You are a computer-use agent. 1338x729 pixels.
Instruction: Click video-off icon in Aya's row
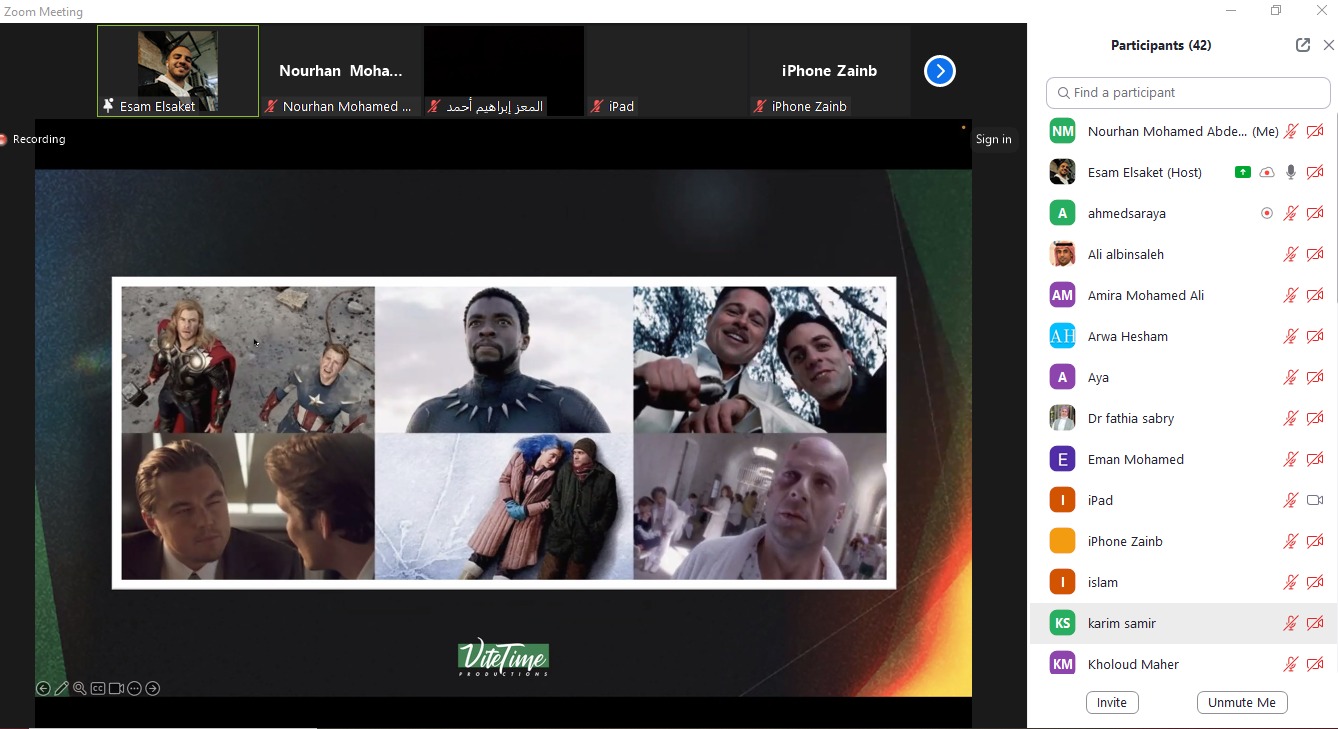point(1315,377)
